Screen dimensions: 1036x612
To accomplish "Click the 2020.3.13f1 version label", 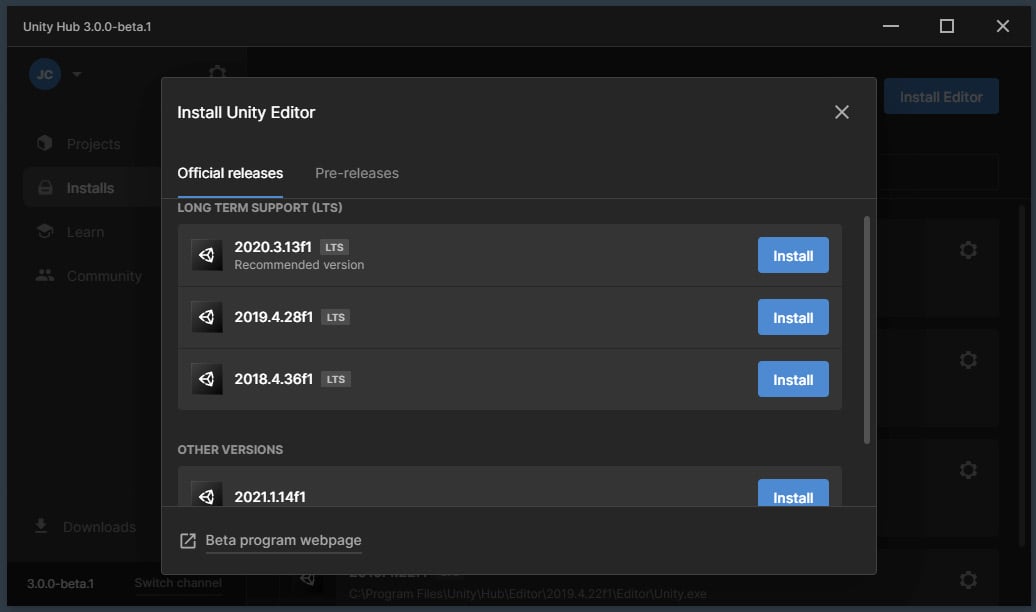I will click(x=273, y=247).
